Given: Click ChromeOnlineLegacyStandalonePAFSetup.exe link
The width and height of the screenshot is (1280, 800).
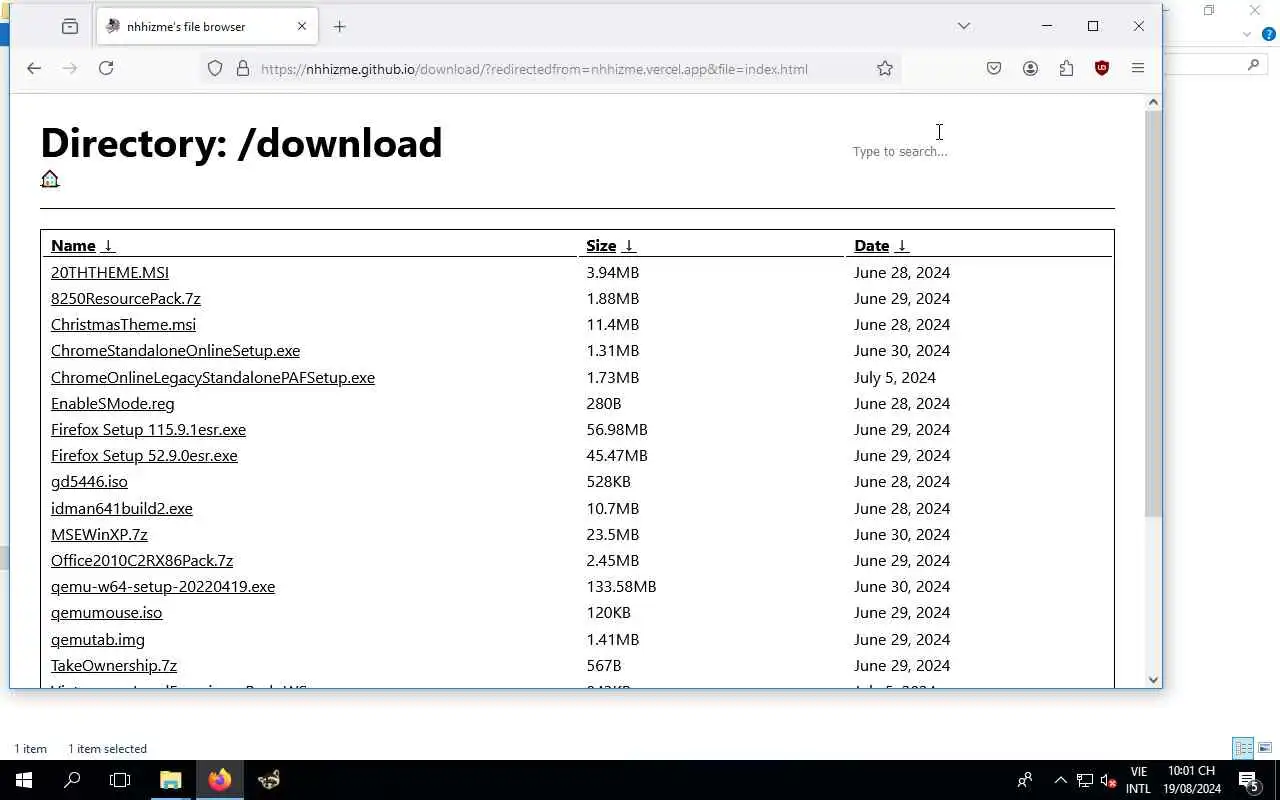Looking at the screenshot, I should [213, 377].
